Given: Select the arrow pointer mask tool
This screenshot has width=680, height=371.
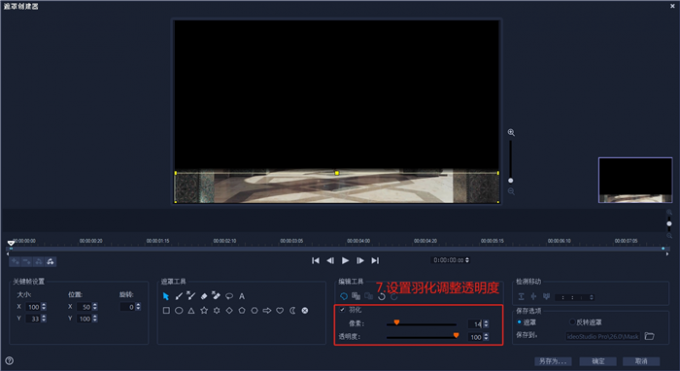Looking at the screenshot, I should pos(166,296).
